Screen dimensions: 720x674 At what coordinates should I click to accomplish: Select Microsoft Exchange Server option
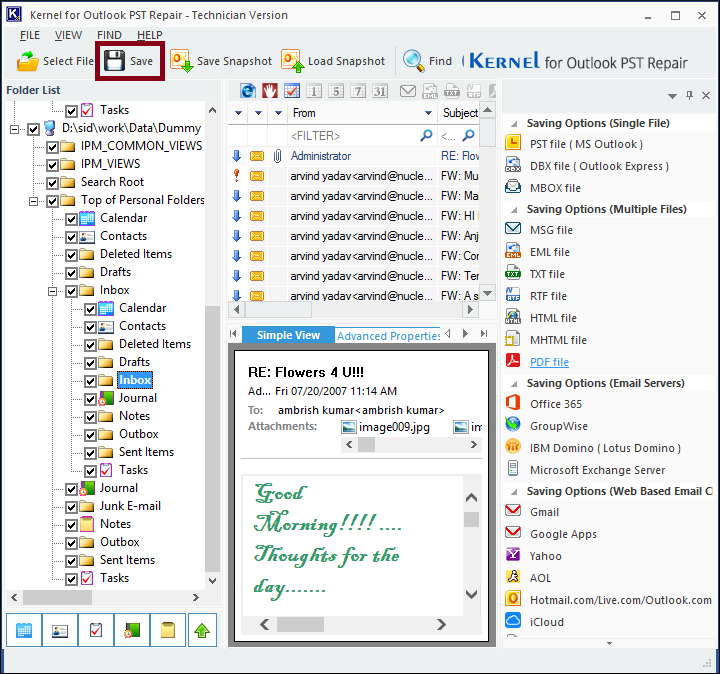597,470
